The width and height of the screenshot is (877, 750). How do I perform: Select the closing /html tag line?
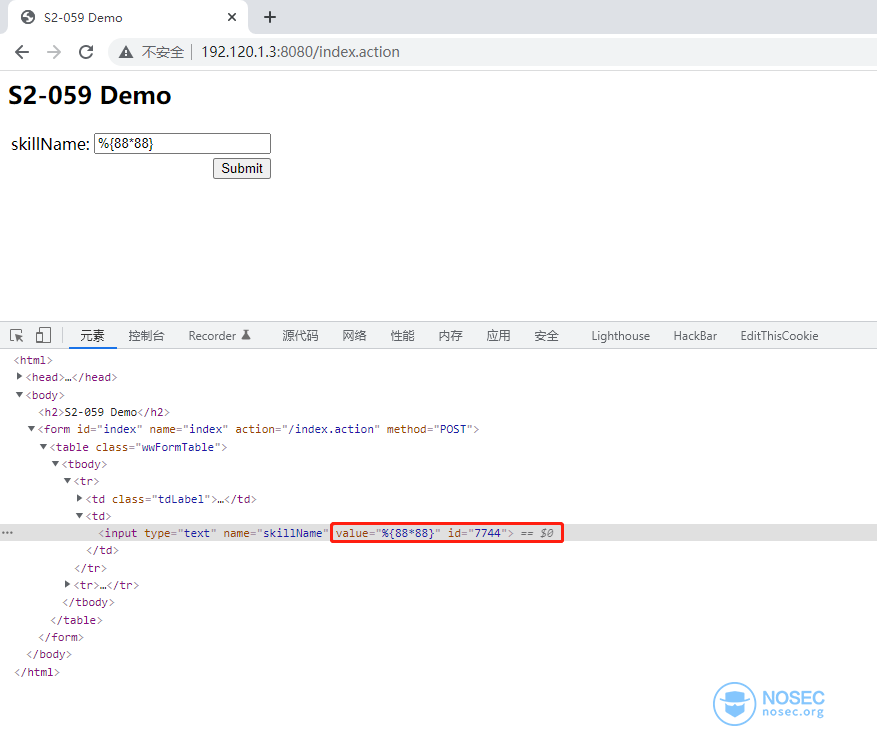click(37, 672)
